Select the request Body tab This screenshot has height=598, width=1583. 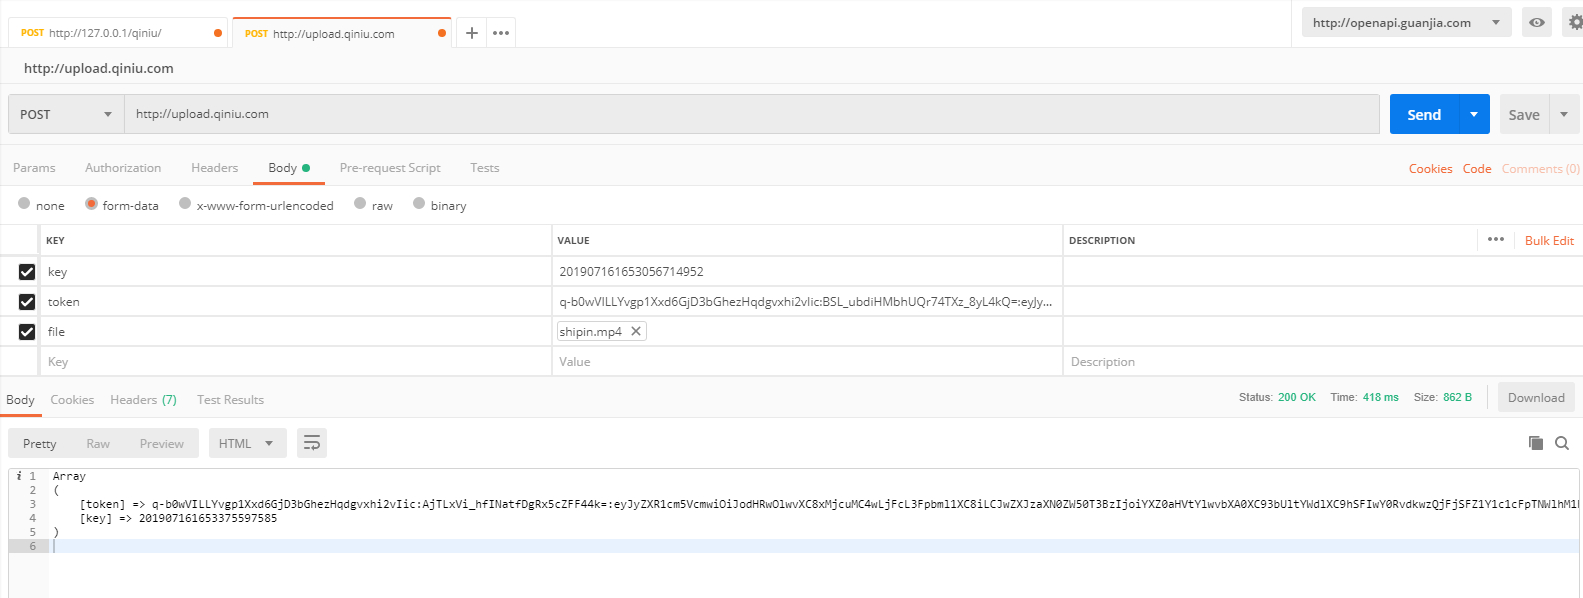(289, 168)
